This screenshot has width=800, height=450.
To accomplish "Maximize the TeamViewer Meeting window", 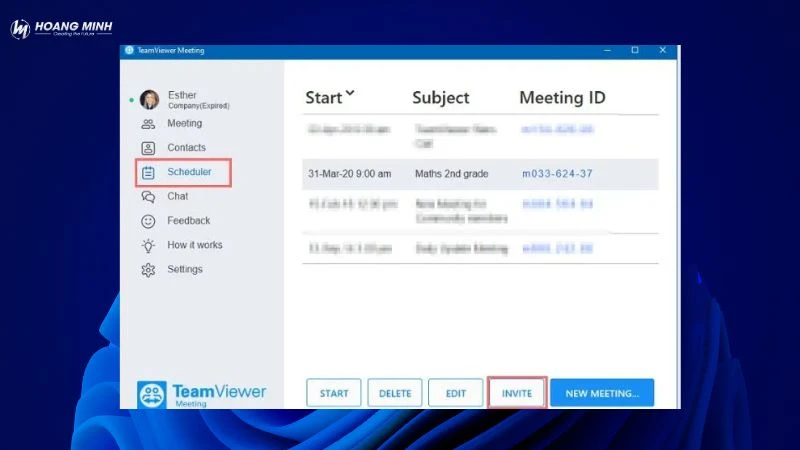I will click(635, 50).
